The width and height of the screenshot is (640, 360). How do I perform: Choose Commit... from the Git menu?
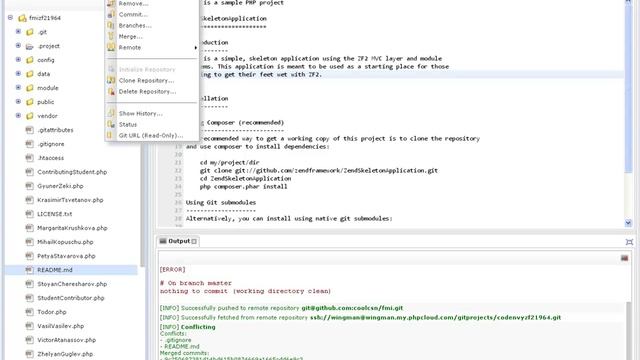point(133,14)
